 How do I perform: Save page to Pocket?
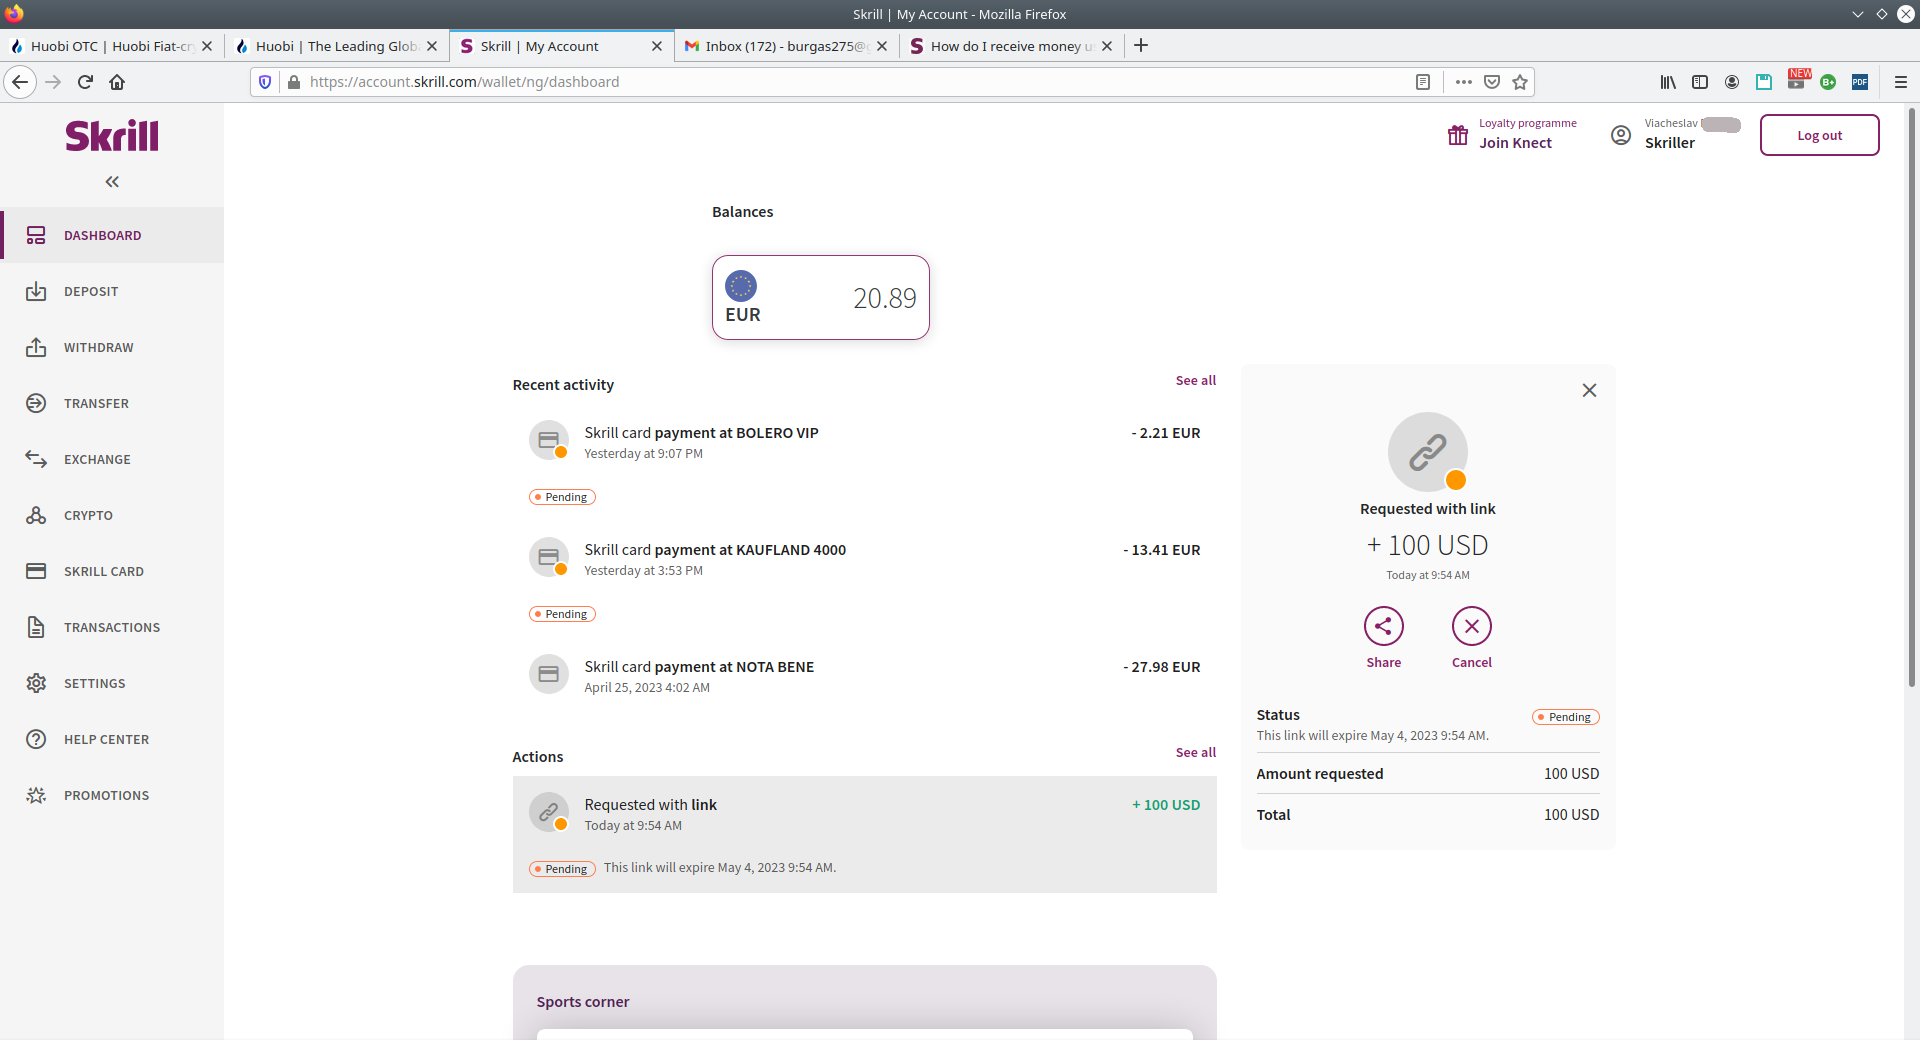click(x=1492, y=82)
